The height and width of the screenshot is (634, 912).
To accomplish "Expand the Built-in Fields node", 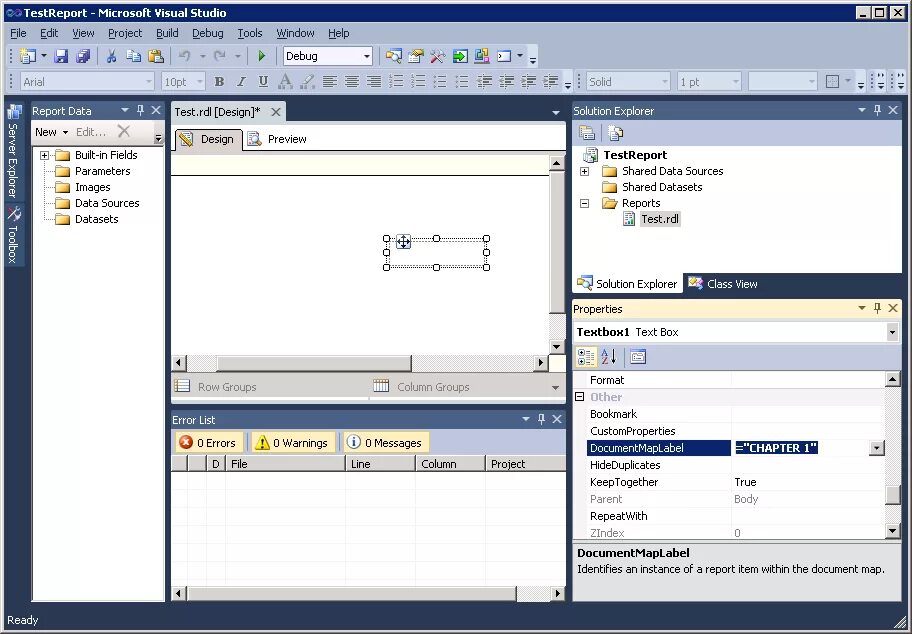I will (44, 155).
